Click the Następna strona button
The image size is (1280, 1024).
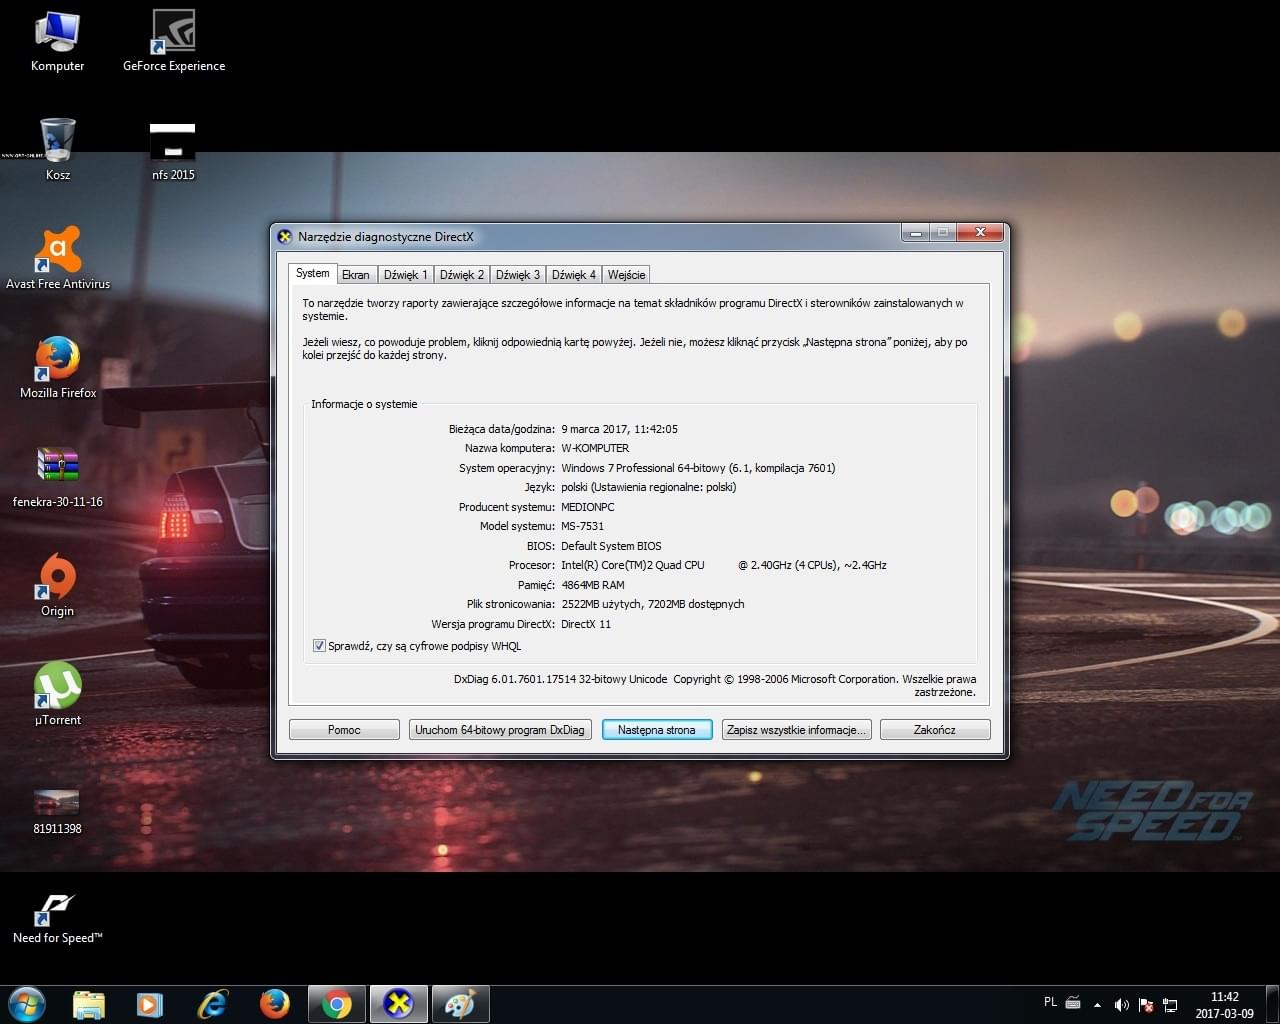[x=656, y=730]
